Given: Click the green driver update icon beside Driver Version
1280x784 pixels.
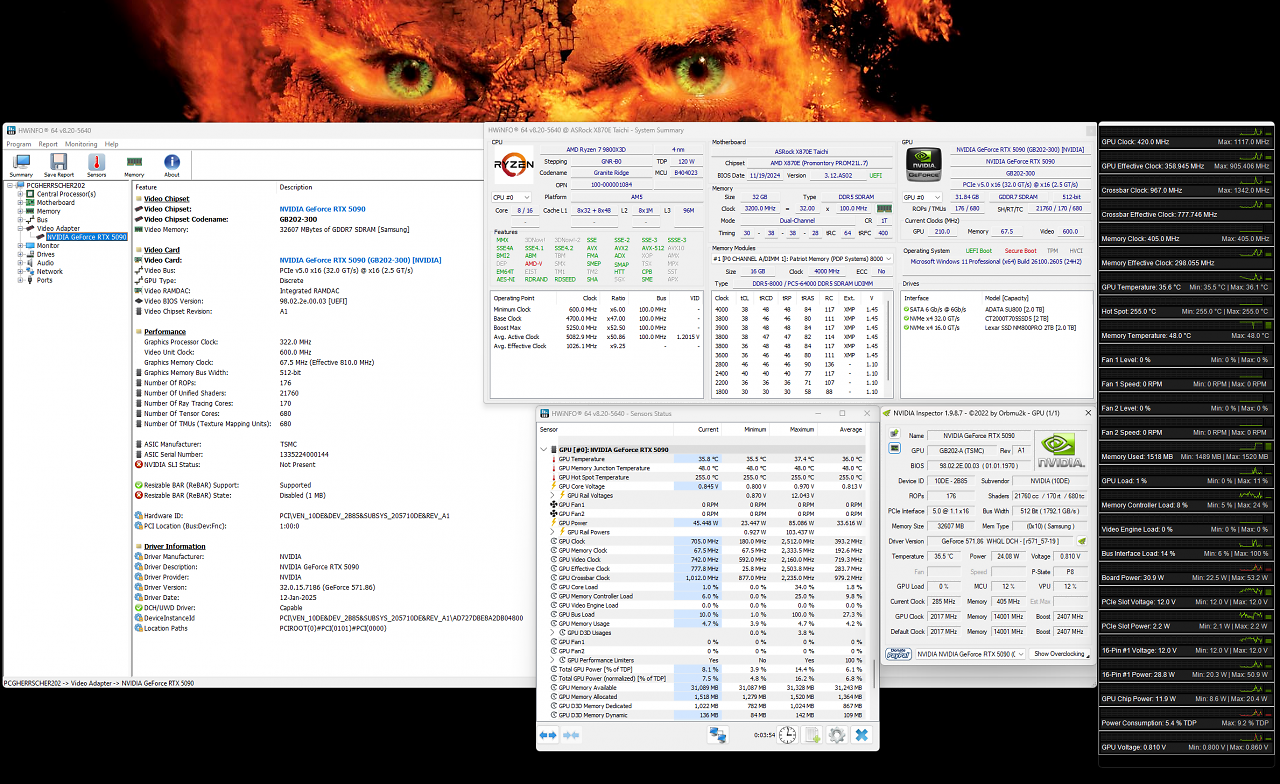Looking at the screenshot, I should tap(1081, 541).
